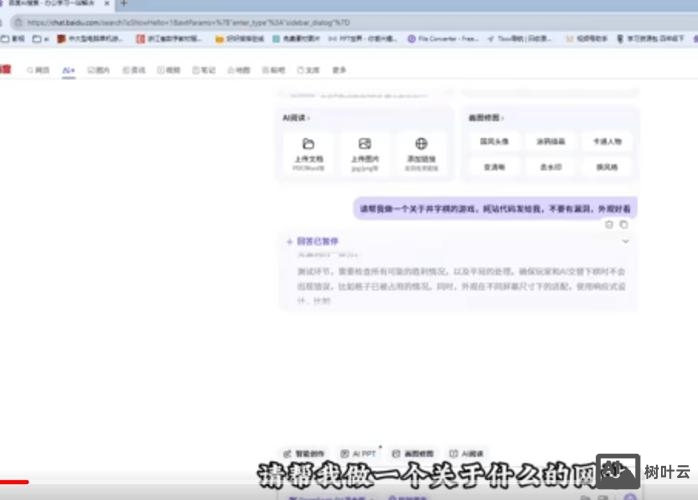
Task: Open a new browser tab with plus button
Action: pos(124,4)
